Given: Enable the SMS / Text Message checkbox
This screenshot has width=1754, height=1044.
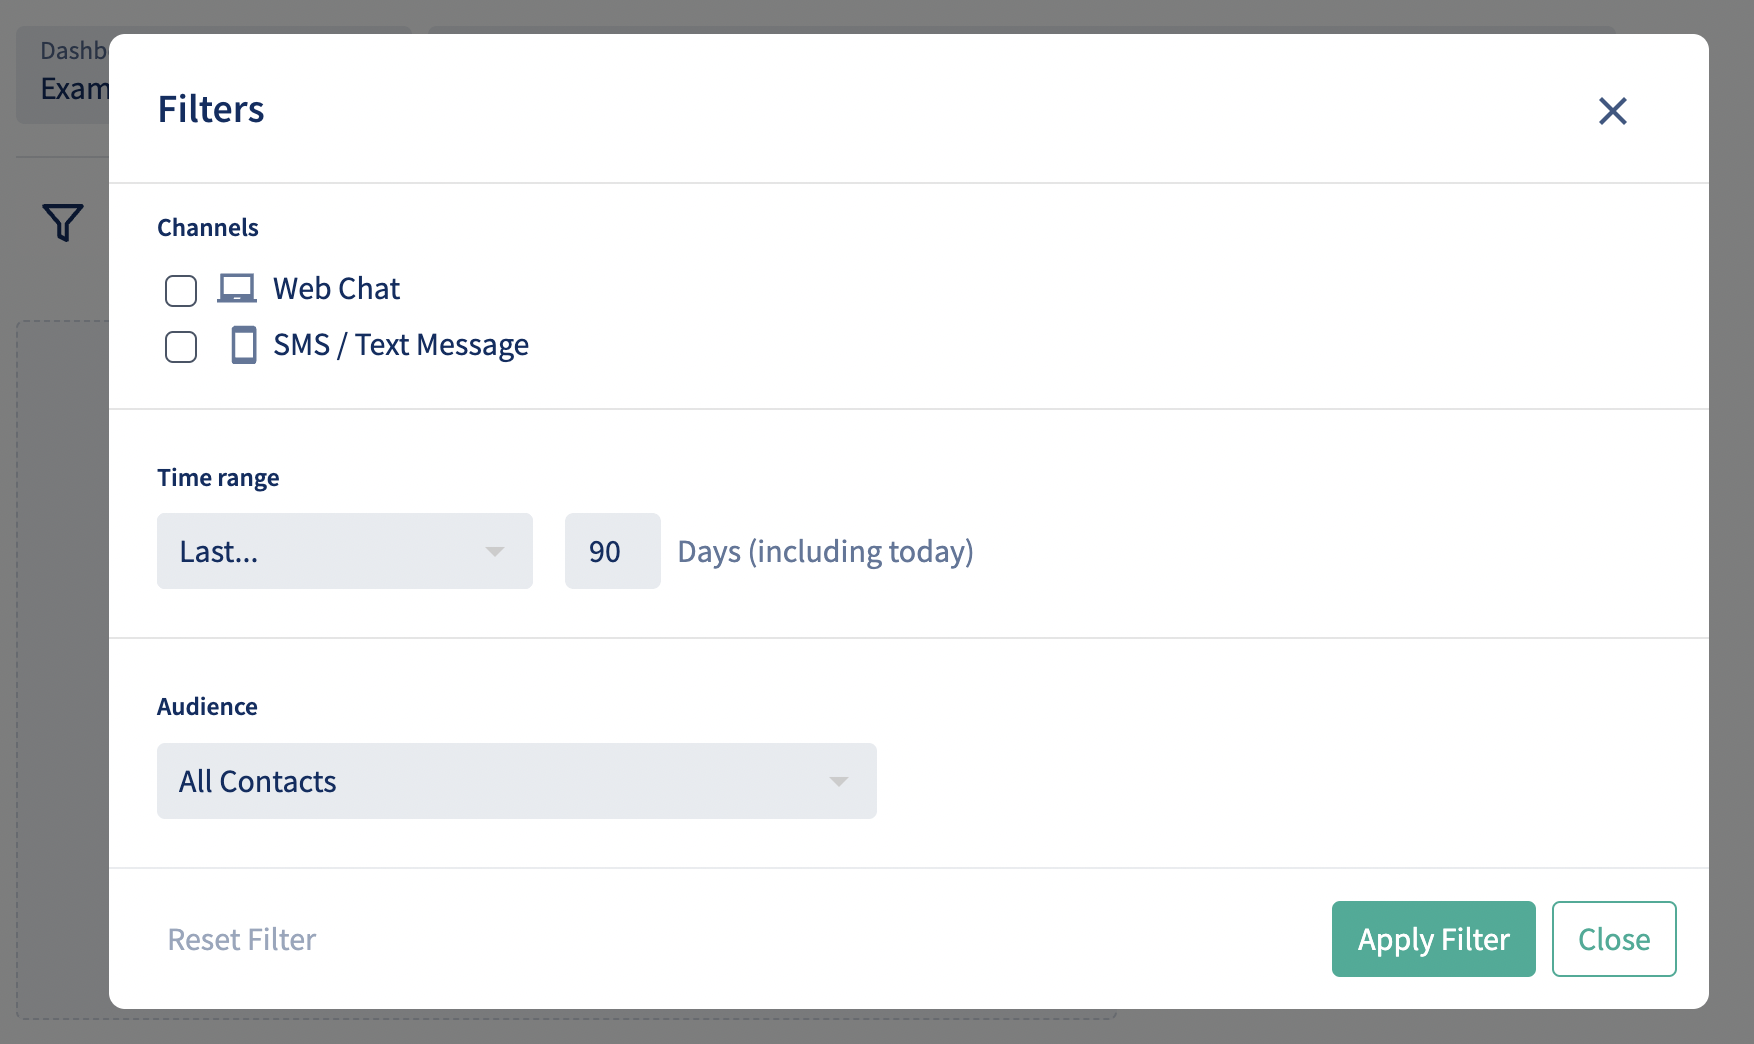Looking at the screenshot, I should click(x=181, y=347).
